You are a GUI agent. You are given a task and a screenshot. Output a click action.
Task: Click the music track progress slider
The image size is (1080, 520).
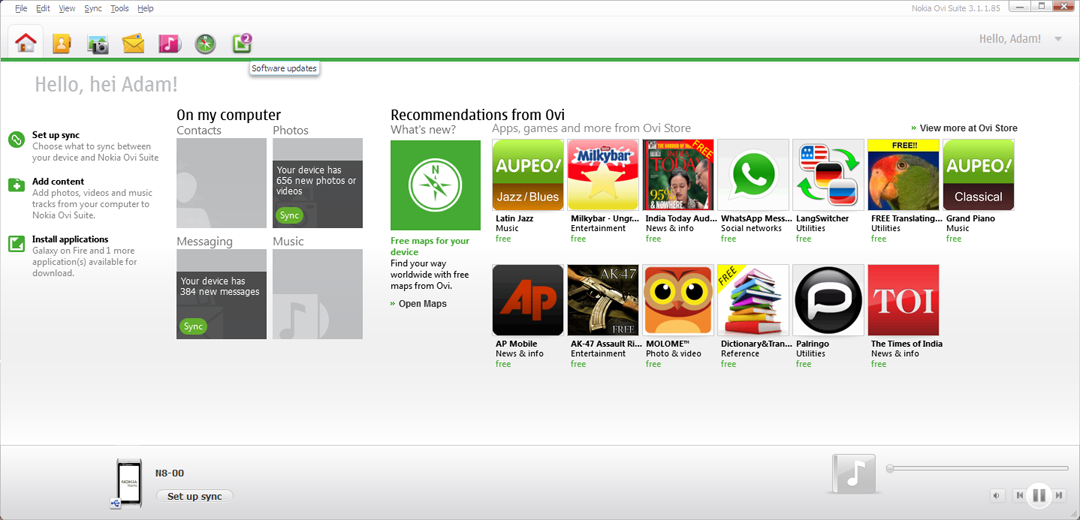tap(975, 468)
